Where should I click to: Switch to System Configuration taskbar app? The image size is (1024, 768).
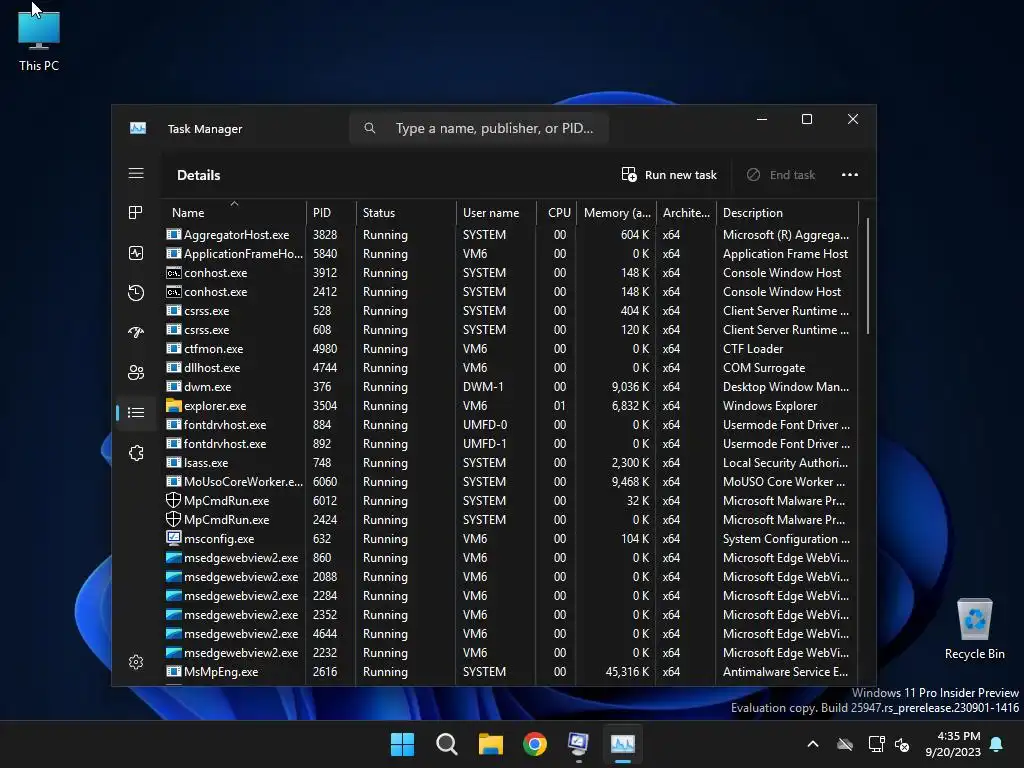[x=579, y=744]
